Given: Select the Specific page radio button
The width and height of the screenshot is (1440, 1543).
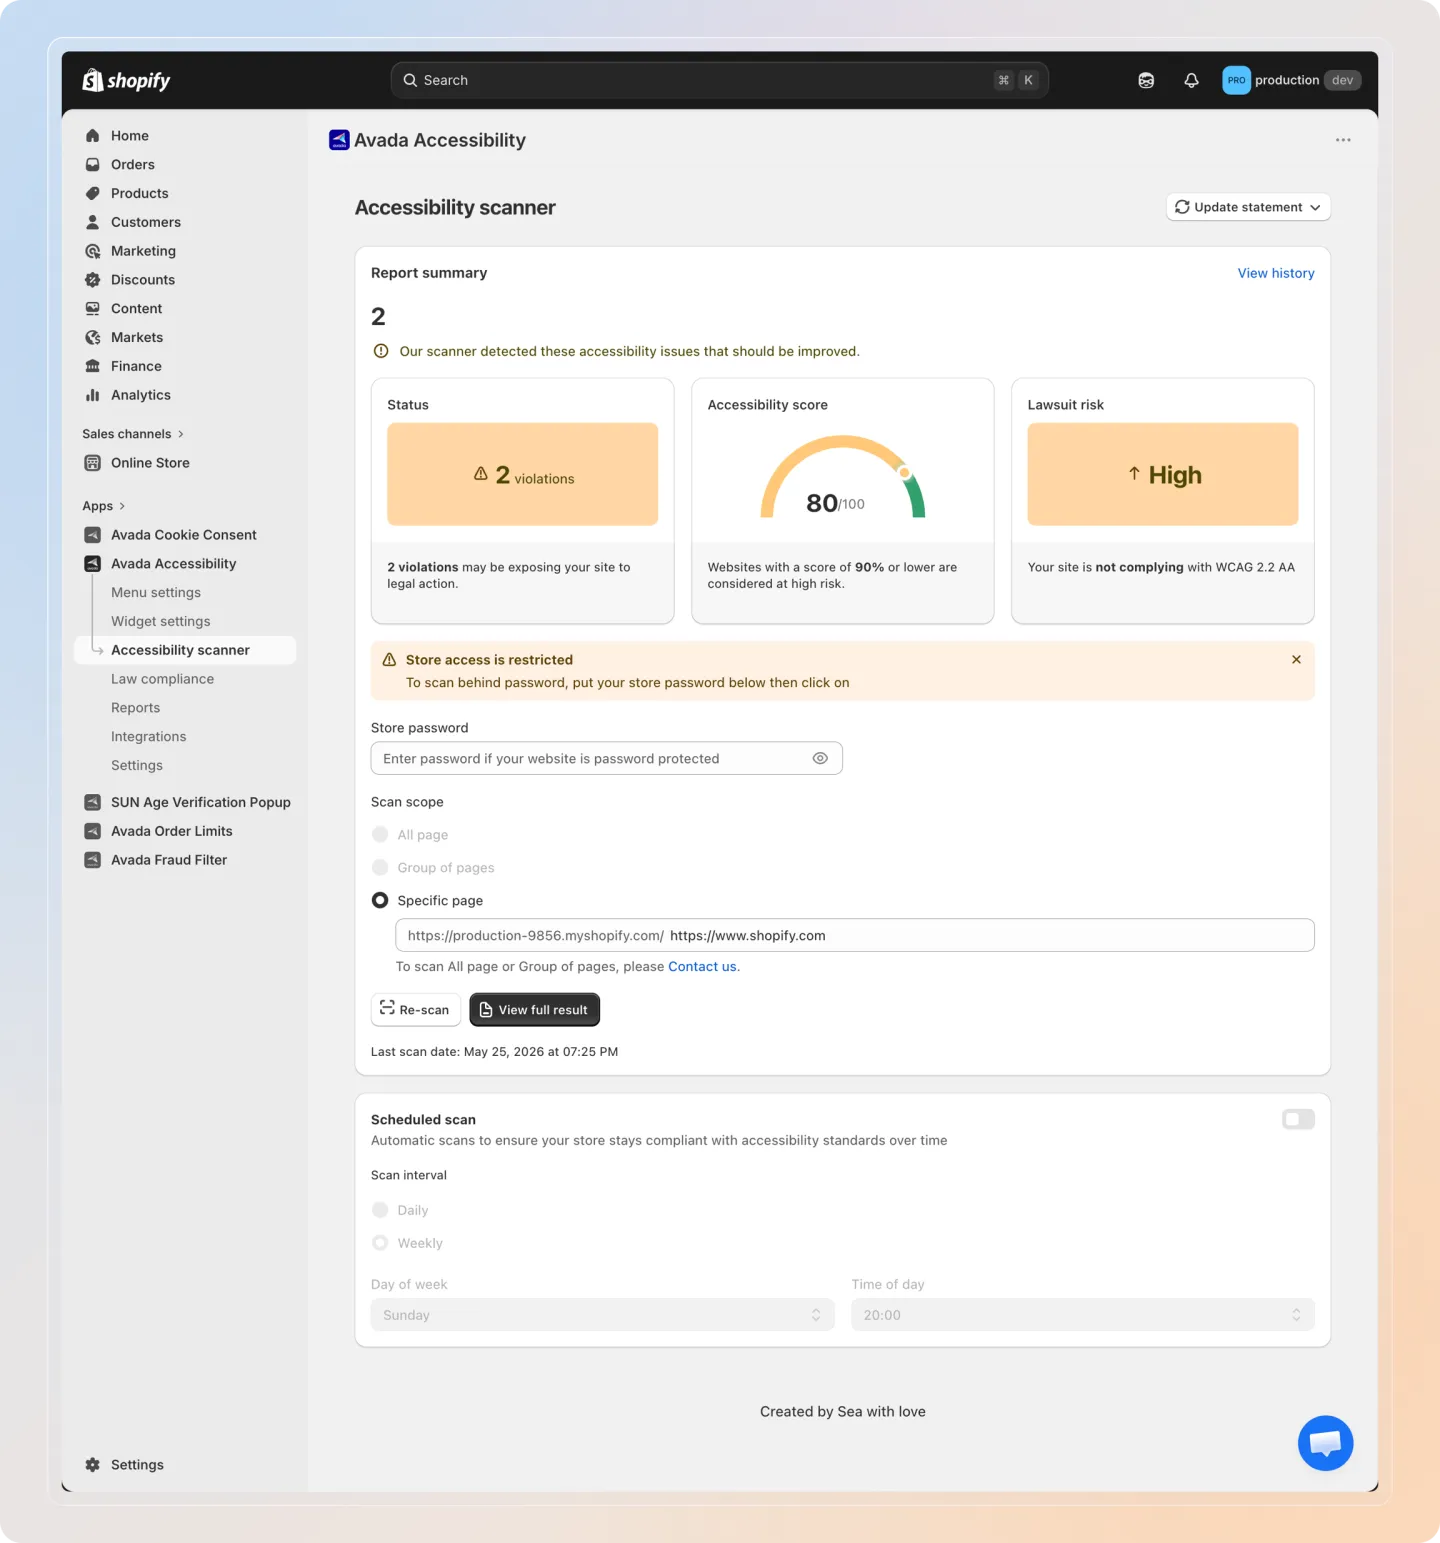Looking at the screenshot, I should (x=380, y=900).
